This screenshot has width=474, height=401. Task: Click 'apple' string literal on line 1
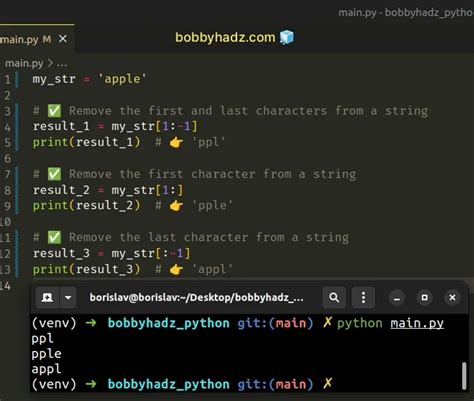[122, 79]
